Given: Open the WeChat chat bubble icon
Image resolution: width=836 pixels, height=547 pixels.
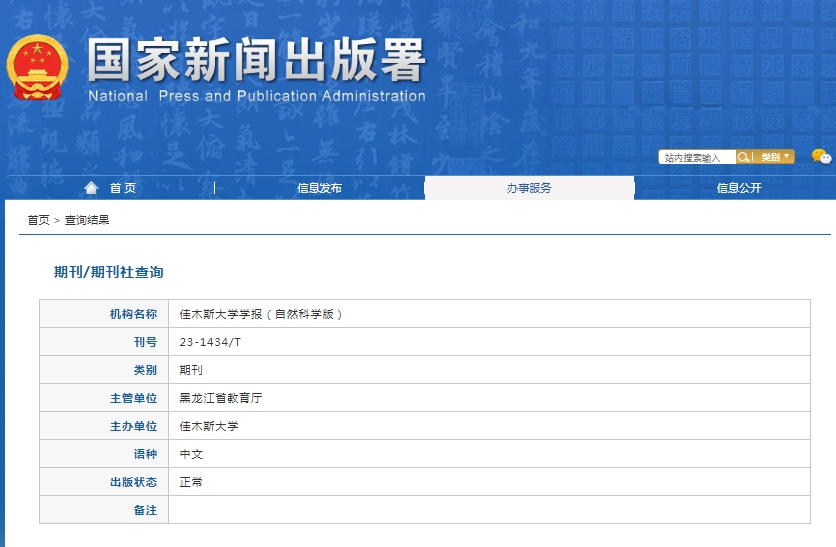Looking at the screenshot, I should tap(821, 156).
